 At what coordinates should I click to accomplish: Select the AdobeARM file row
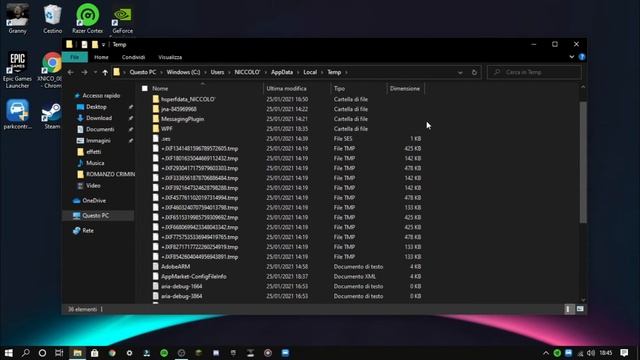(287, 267)
